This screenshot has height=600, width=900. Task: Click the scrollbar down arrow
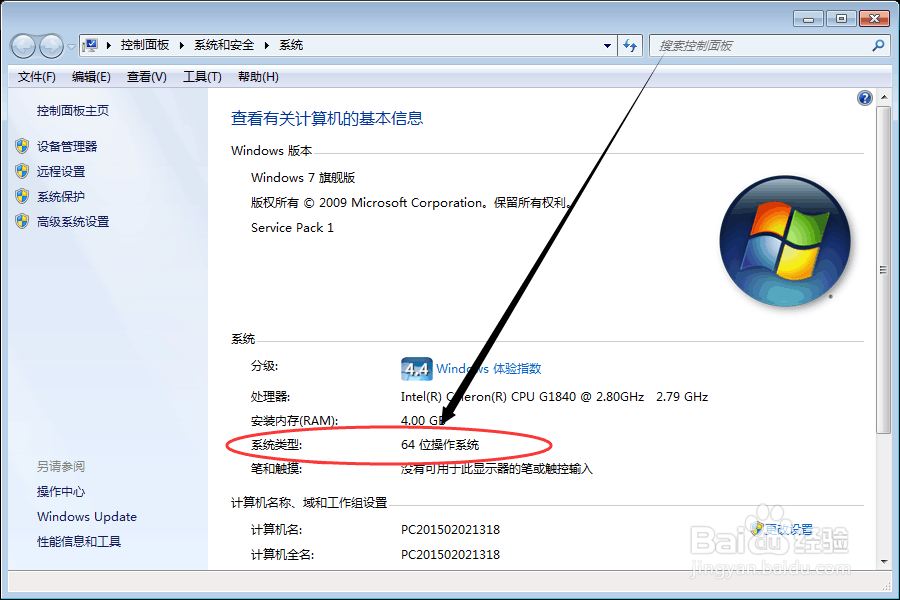click(x=884, y=562)
